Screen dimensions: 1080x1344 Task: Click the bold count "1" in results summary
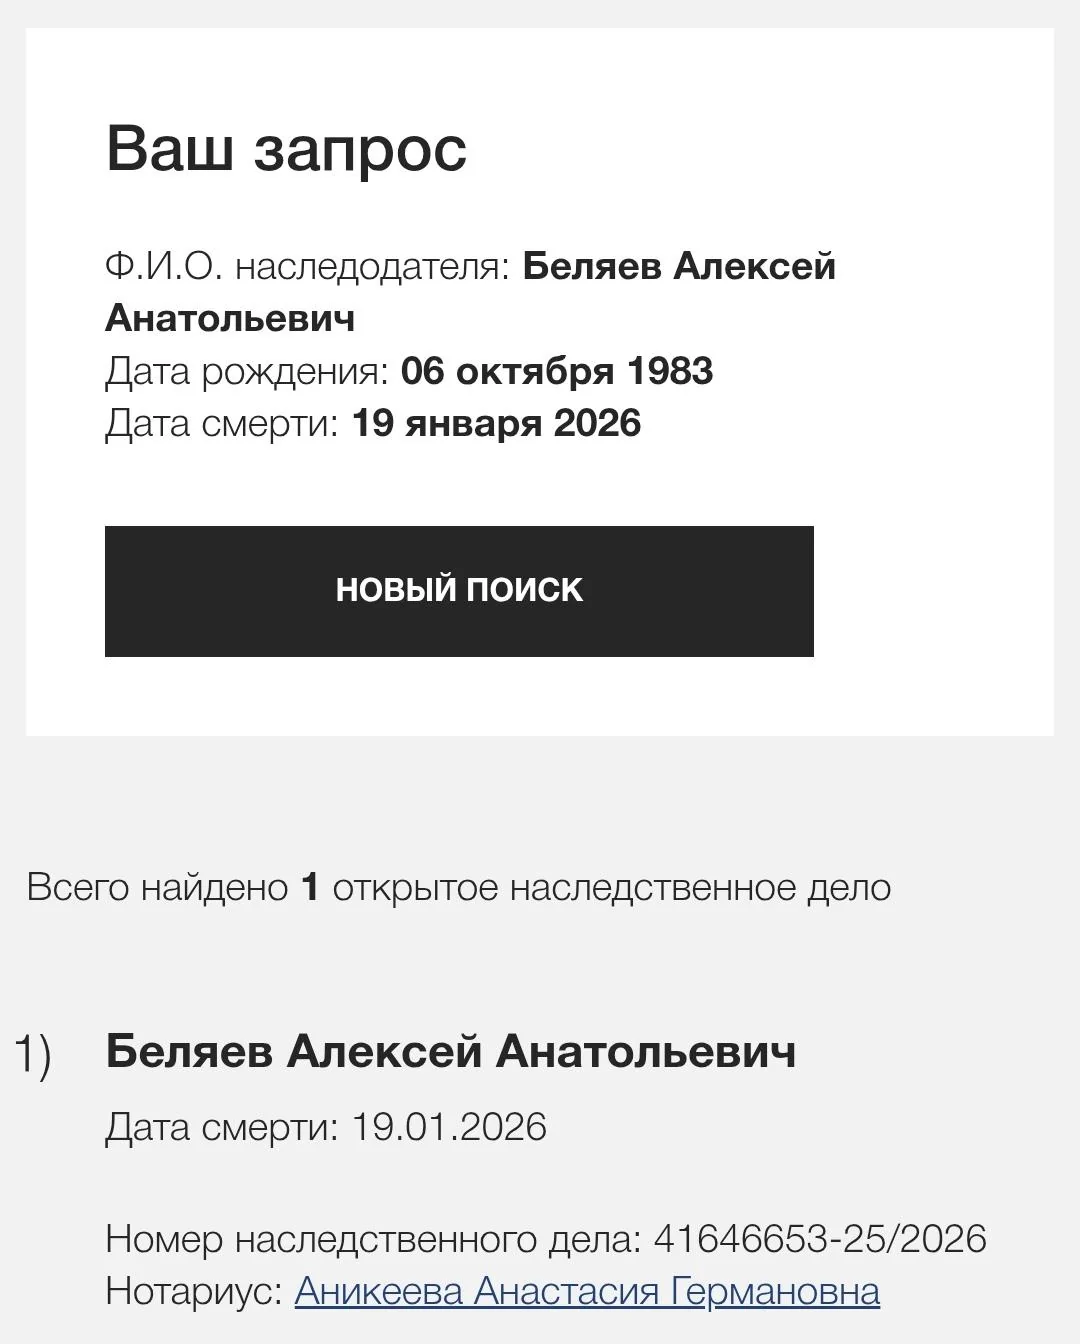tap(310, 888)
